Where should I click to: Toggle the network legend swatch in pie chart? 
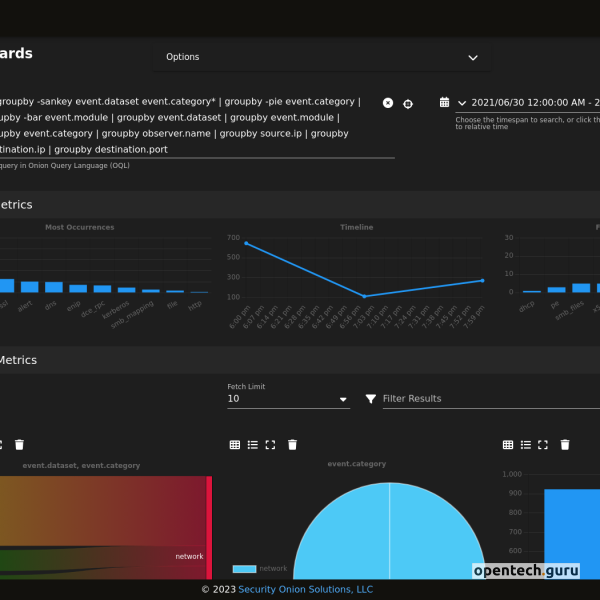tap(244, 569)
